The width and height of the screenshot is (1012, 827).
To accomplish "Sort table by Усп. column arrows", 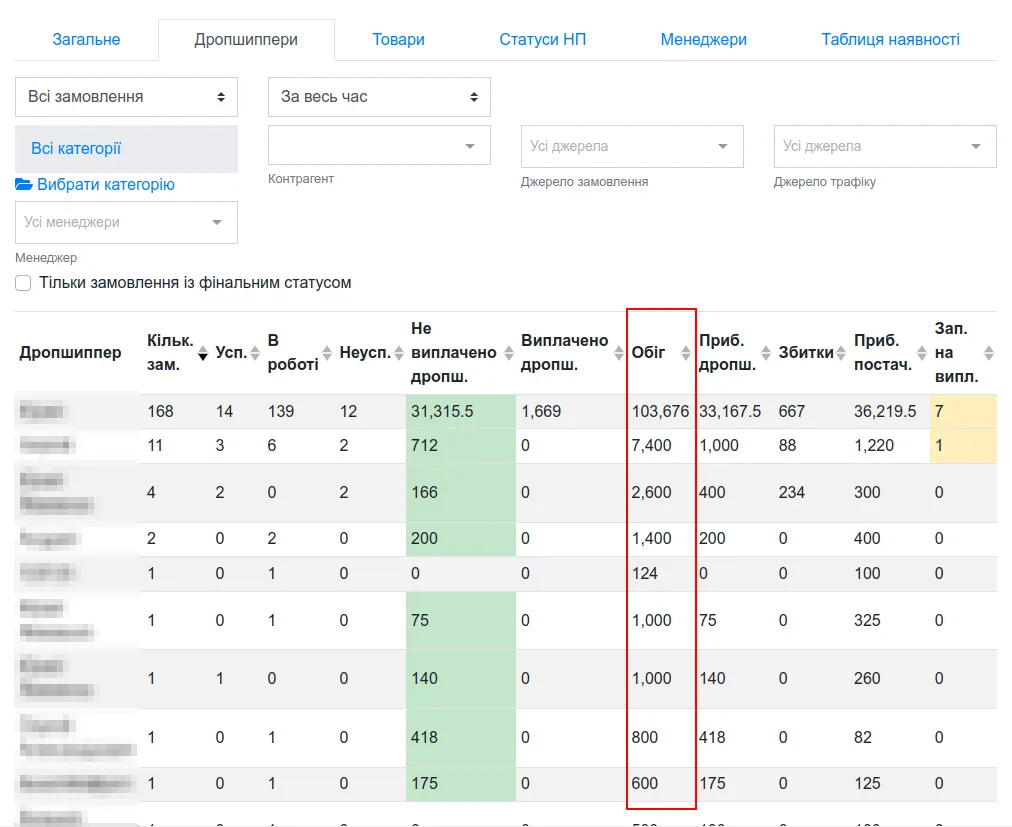I will click(255, 353).
